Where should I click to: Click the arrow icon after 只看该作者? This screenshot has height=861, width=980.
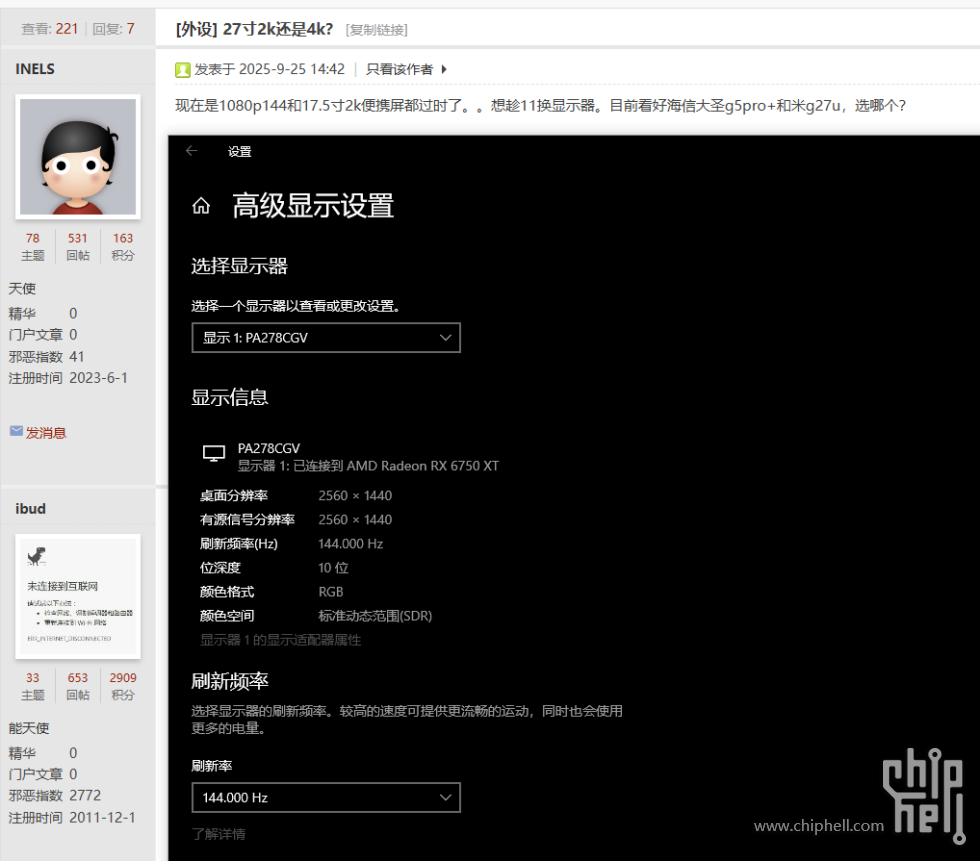(x=444, y=69)
